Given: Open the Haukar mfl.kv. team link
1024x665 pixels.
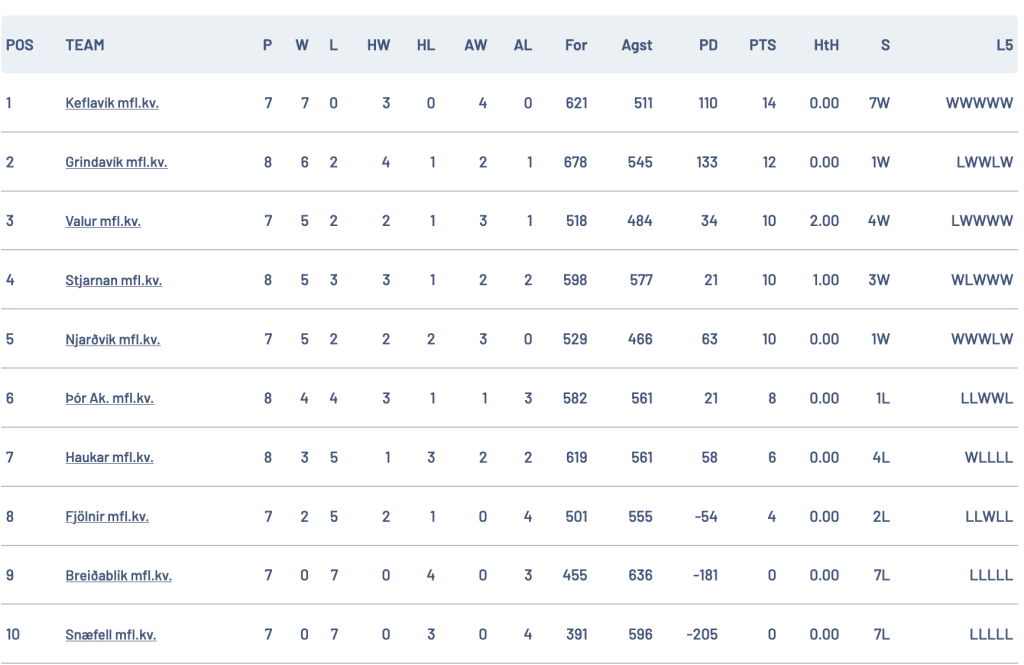Looking at the screenshot, I should [x=109, y=457].
